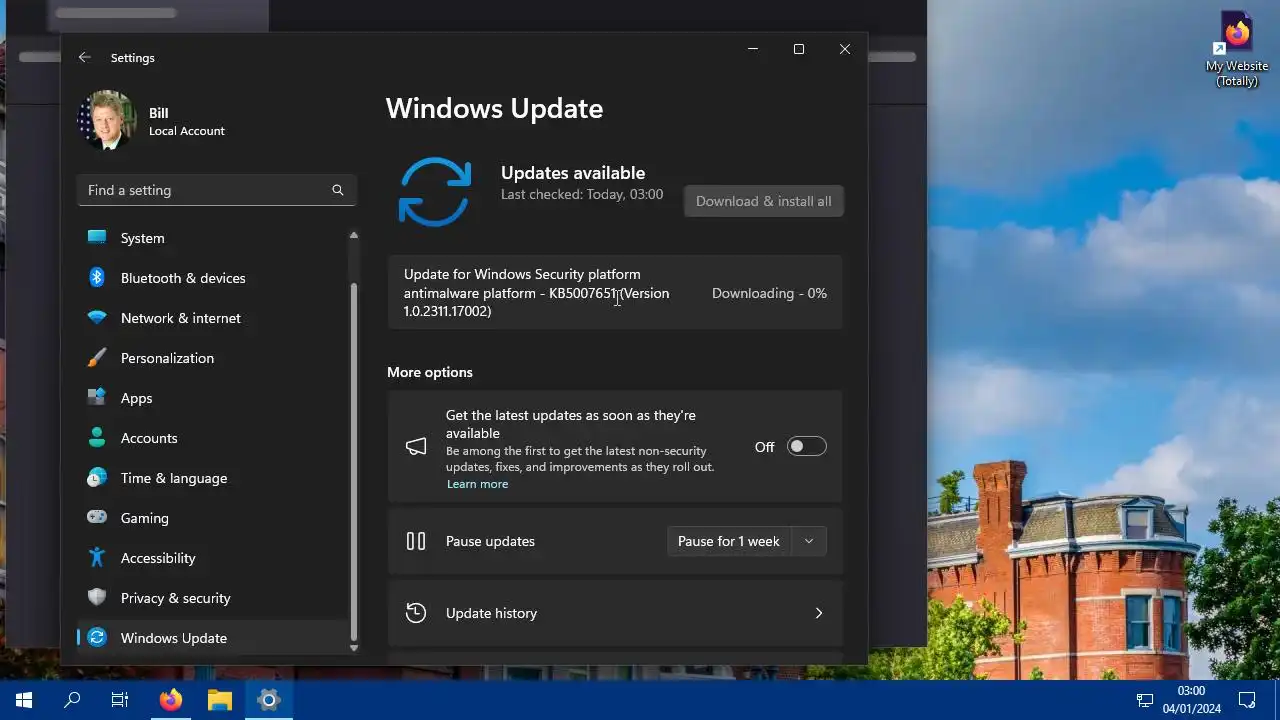The width and height of the screenshot is (1280, 720).
Task: Click the Bill Local Account profile name
Action: pyautogui.click(x=186, y=121)
